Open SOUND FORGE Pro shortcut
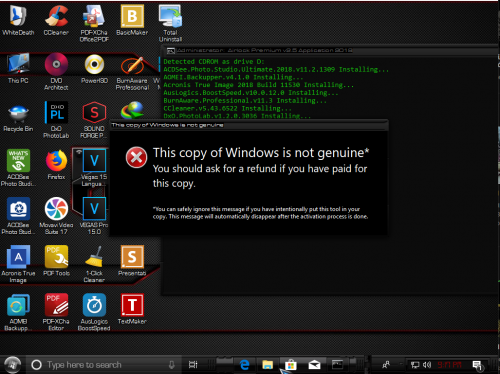Screen dimensions: 500x374 pos(94,120)
